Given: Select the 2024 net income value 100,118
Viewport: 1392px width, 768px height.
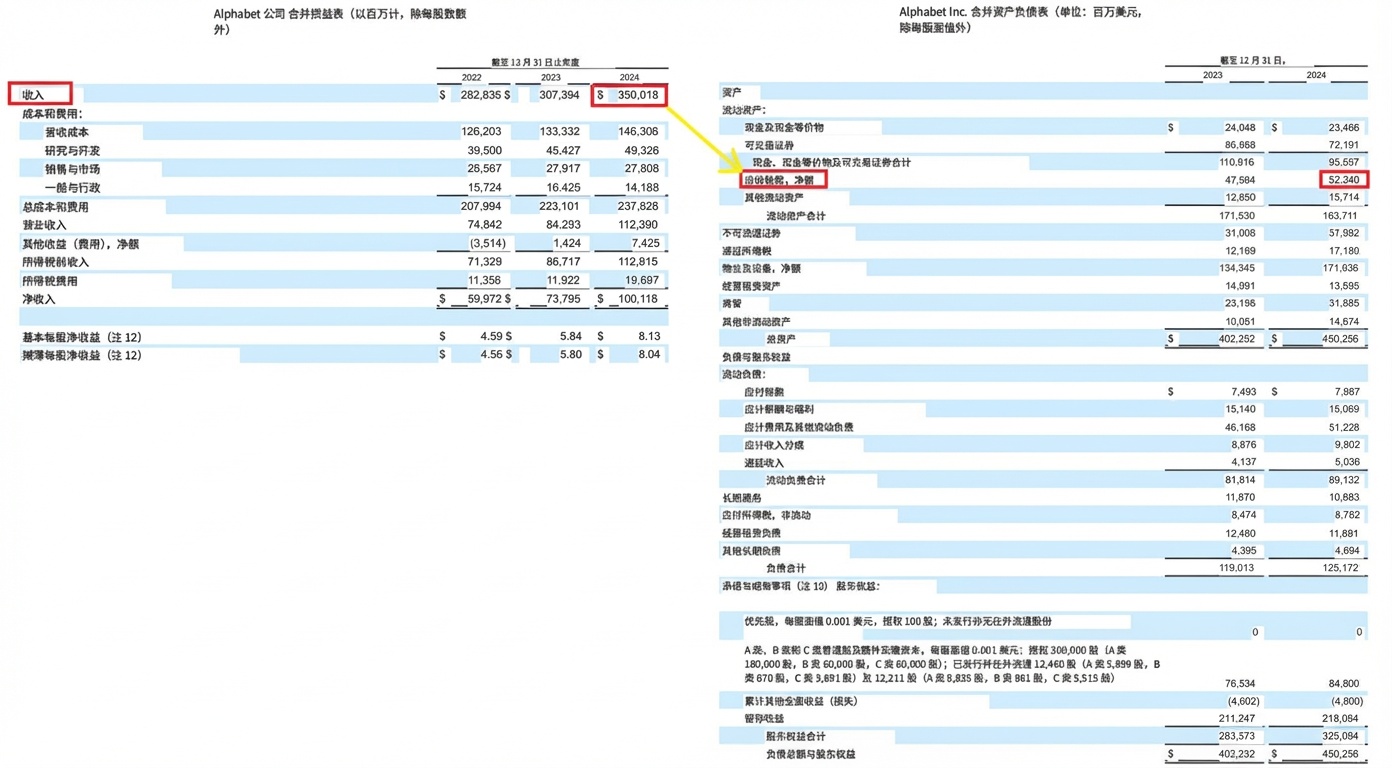Looking at the screenshot, I should coord(638,299).
